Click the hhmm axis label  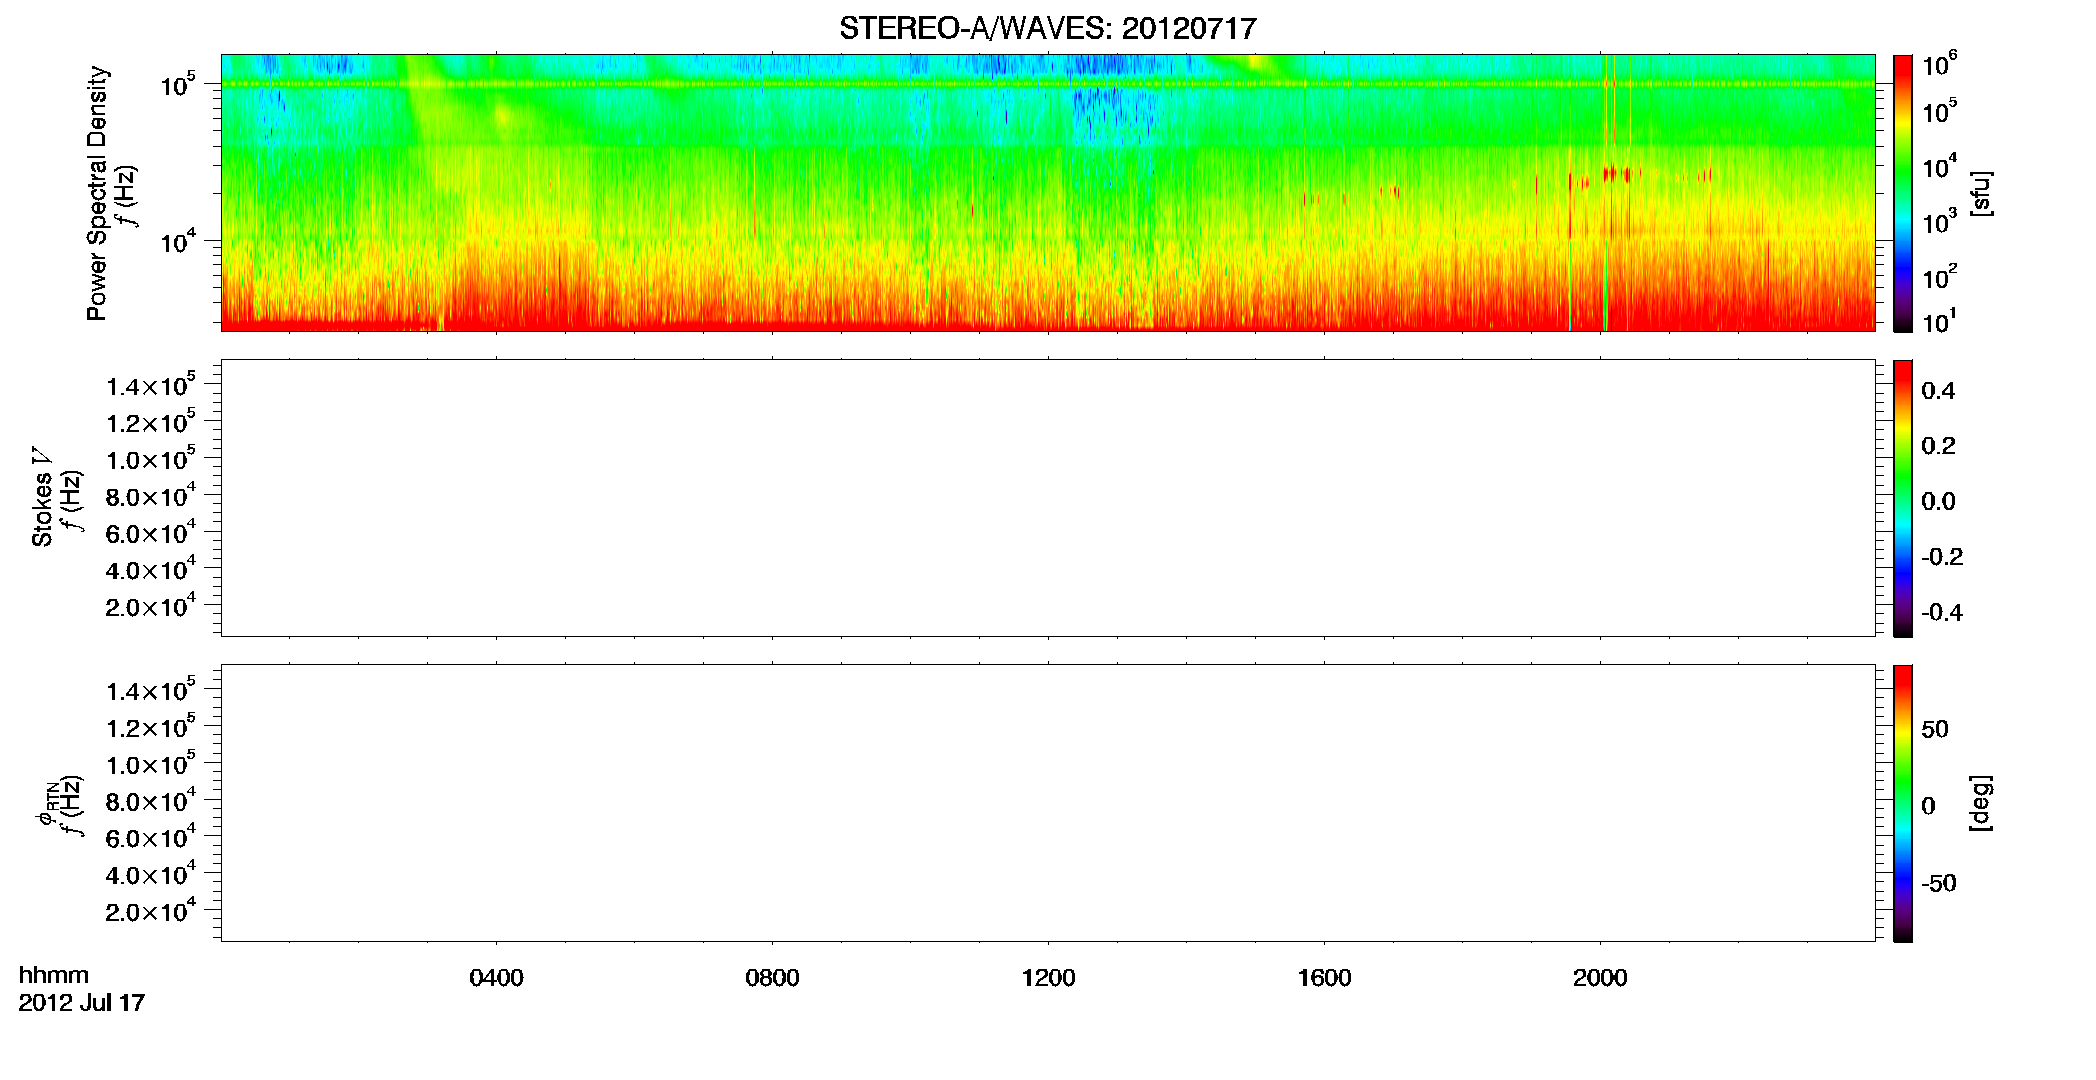pyautogui.click(x=54, y=976)
